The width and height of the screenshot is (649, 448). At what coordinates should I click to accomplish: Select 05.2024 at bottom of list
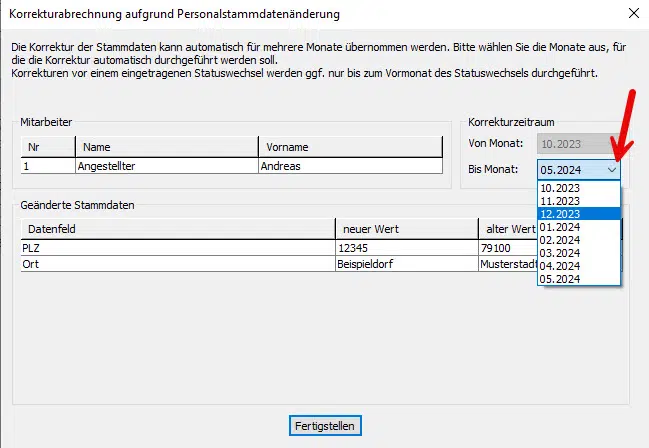pos(559,278)
